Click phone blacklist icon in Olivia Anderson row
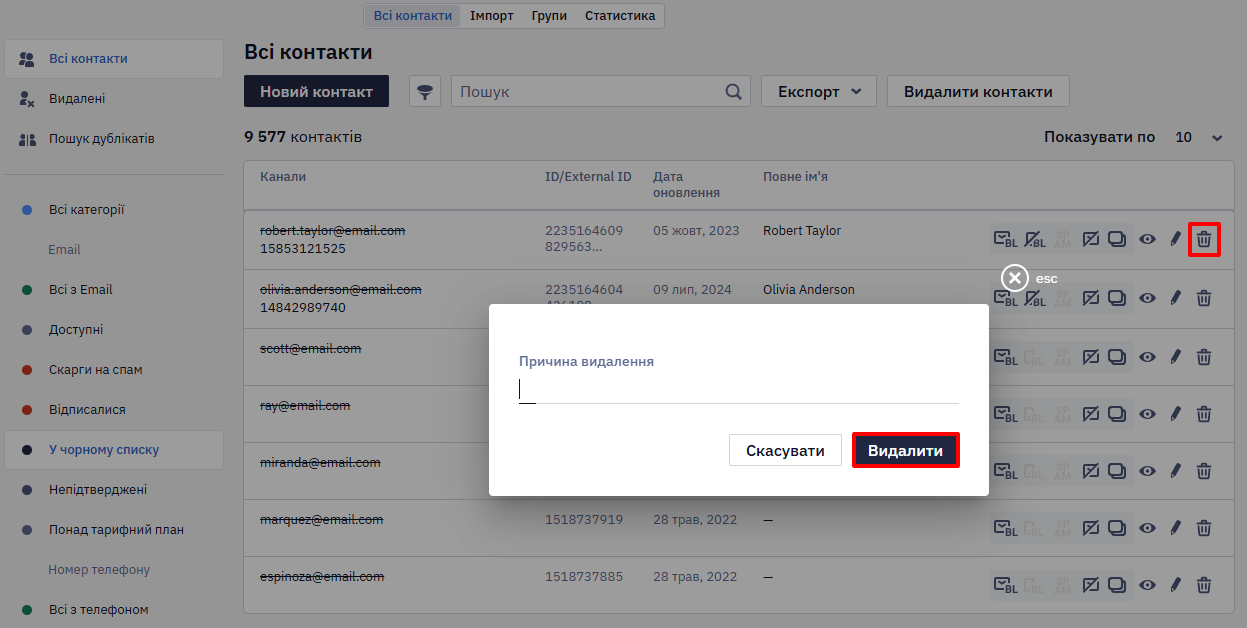The image size is (1247, 628). click(x=1035, y=298)
